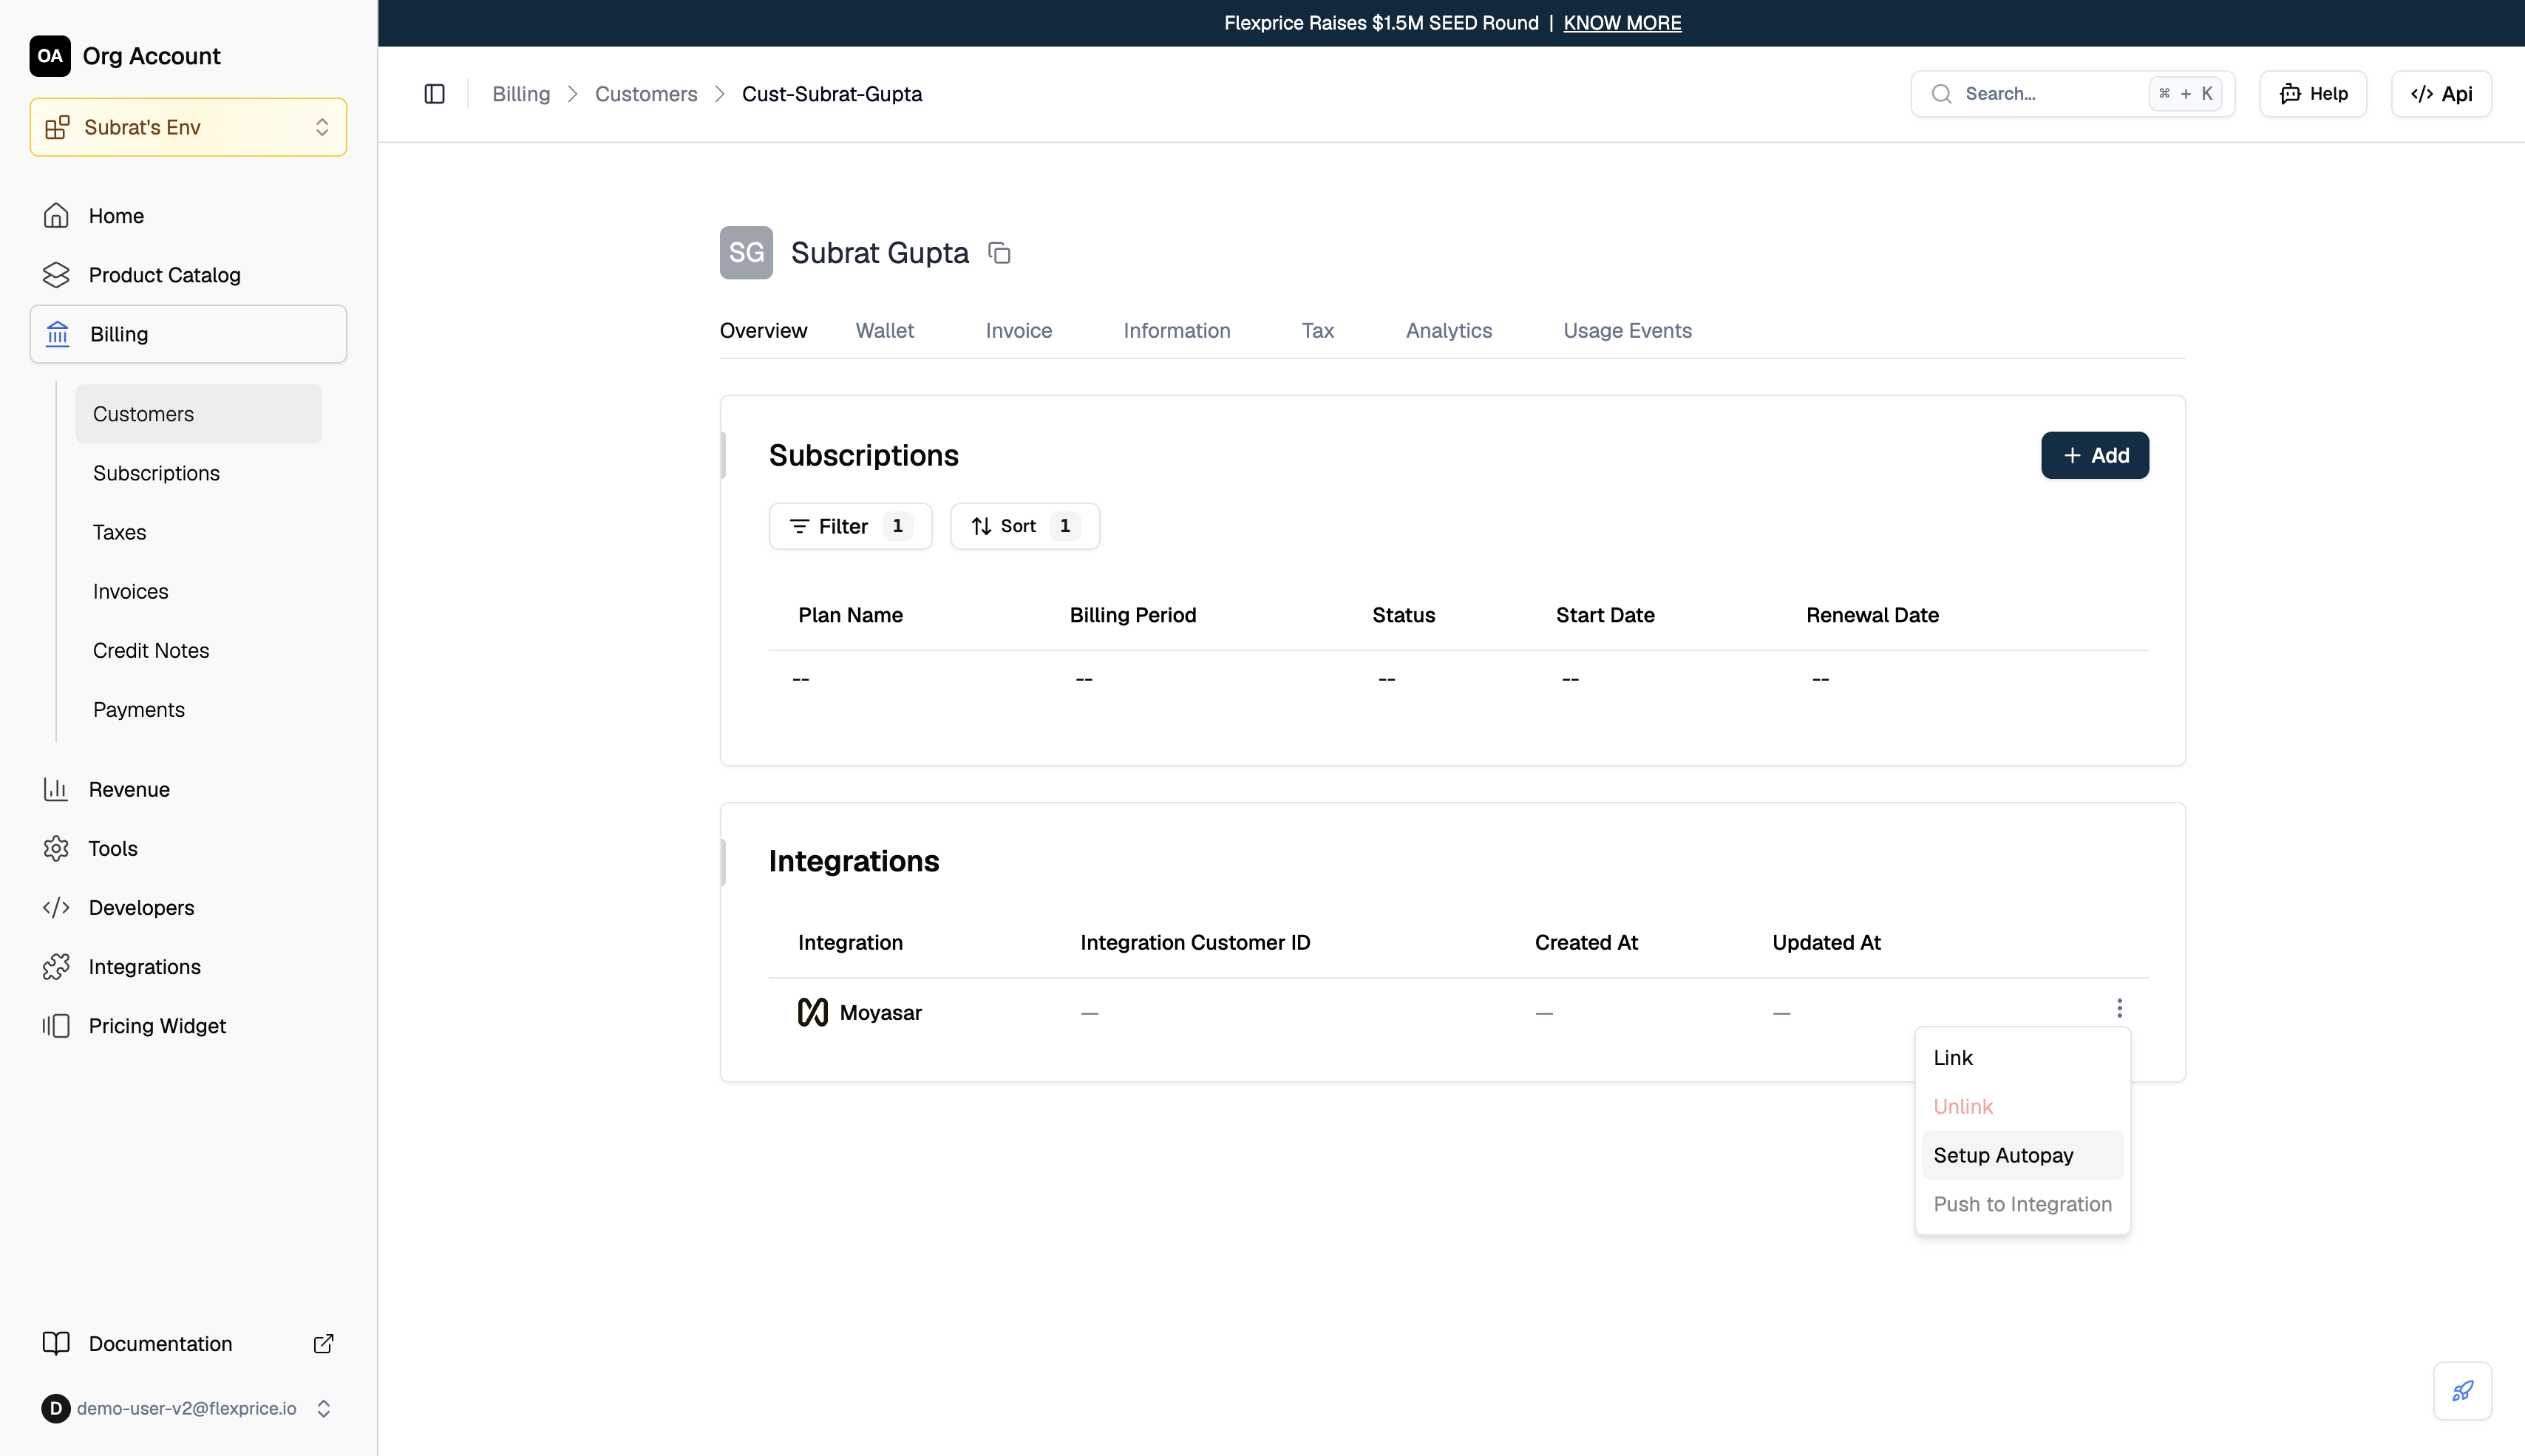
Task: Expand the demo-user-v2@flexprice.io account menu
Action: pos(188,1408)
